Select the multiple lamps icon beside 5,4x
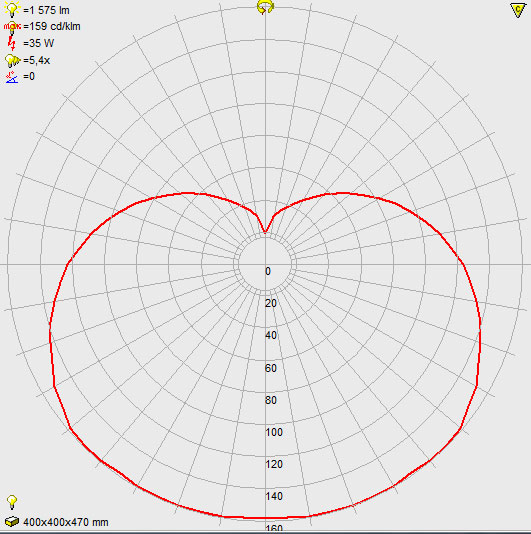Viewport: 531px width, 534px height. [12, 60]
